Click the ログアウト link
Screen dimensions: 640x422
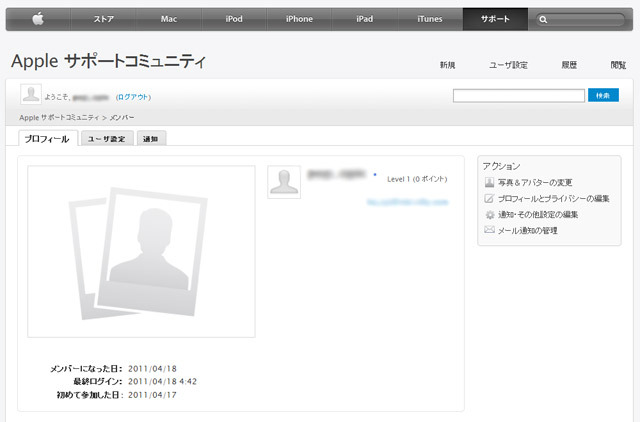(x=133, y=97)
